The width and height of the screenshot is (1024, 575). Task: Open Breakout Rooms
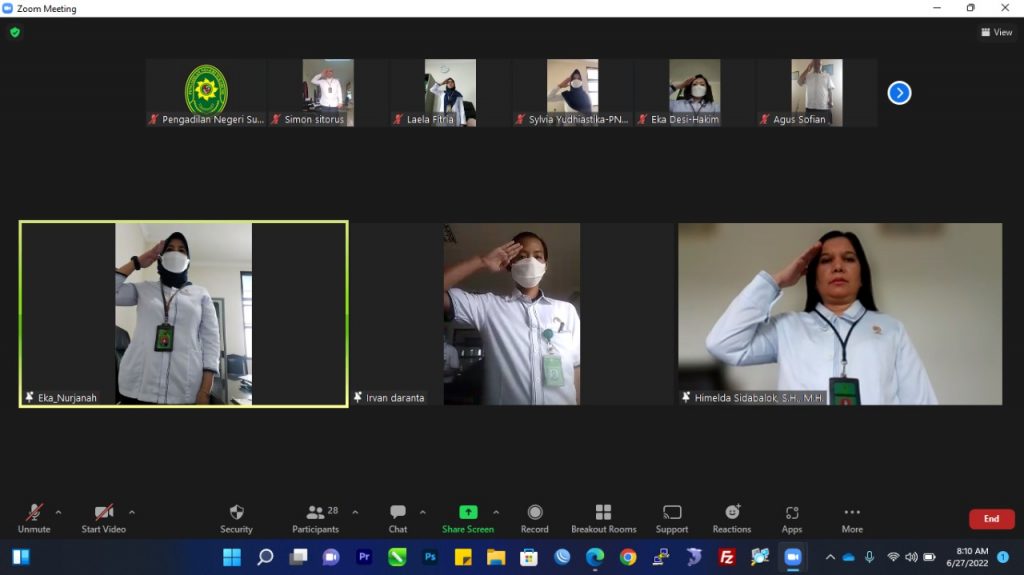tap(603, 517)
